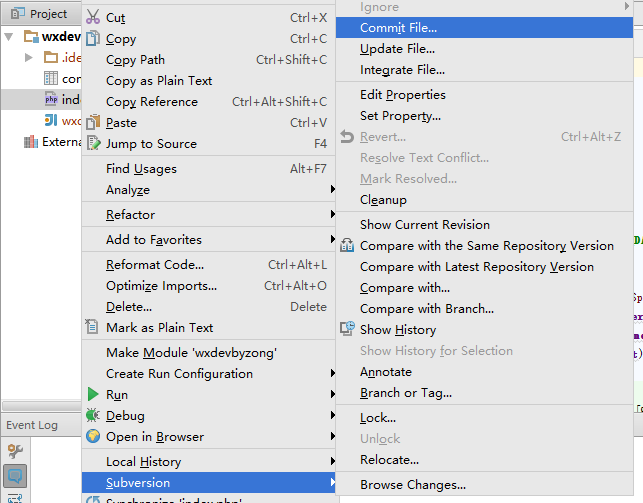Click the Compare Same Repository Version icon
The width and height of the screenshot is (643, 503).
pyautogui.click(x=347, y=245)
